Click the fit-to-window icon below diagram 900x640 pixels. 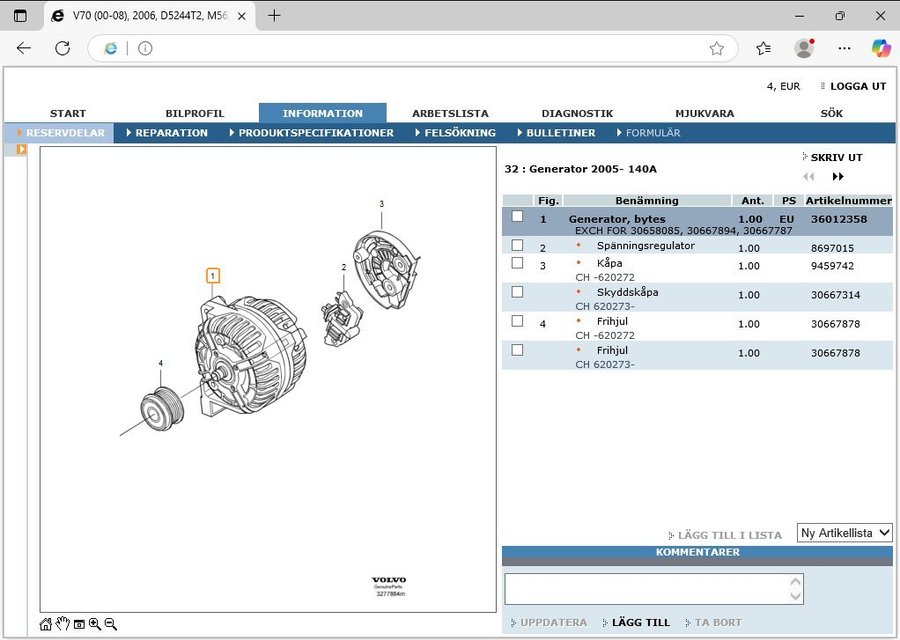79,624
